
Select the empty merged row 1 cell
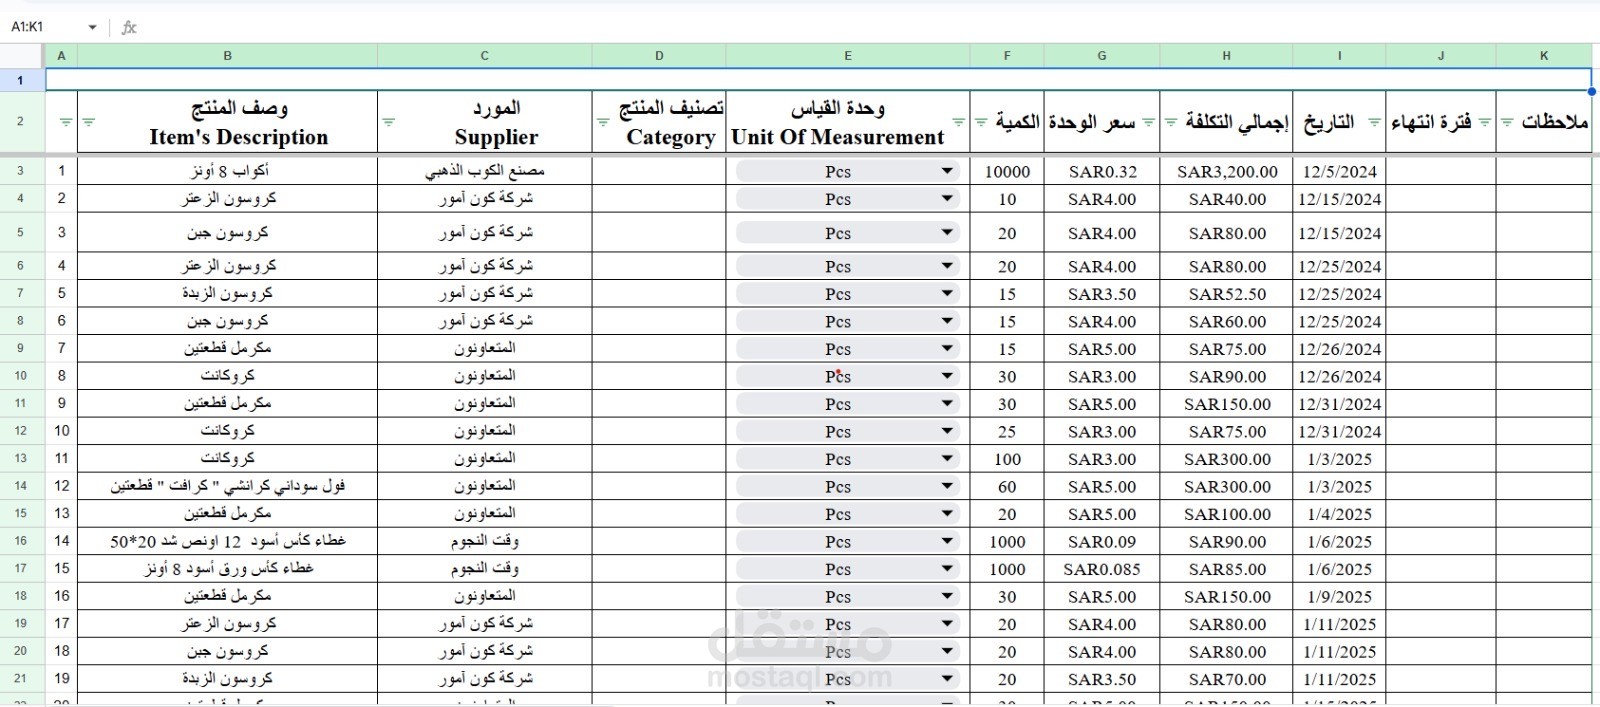[x=818, y=80]
